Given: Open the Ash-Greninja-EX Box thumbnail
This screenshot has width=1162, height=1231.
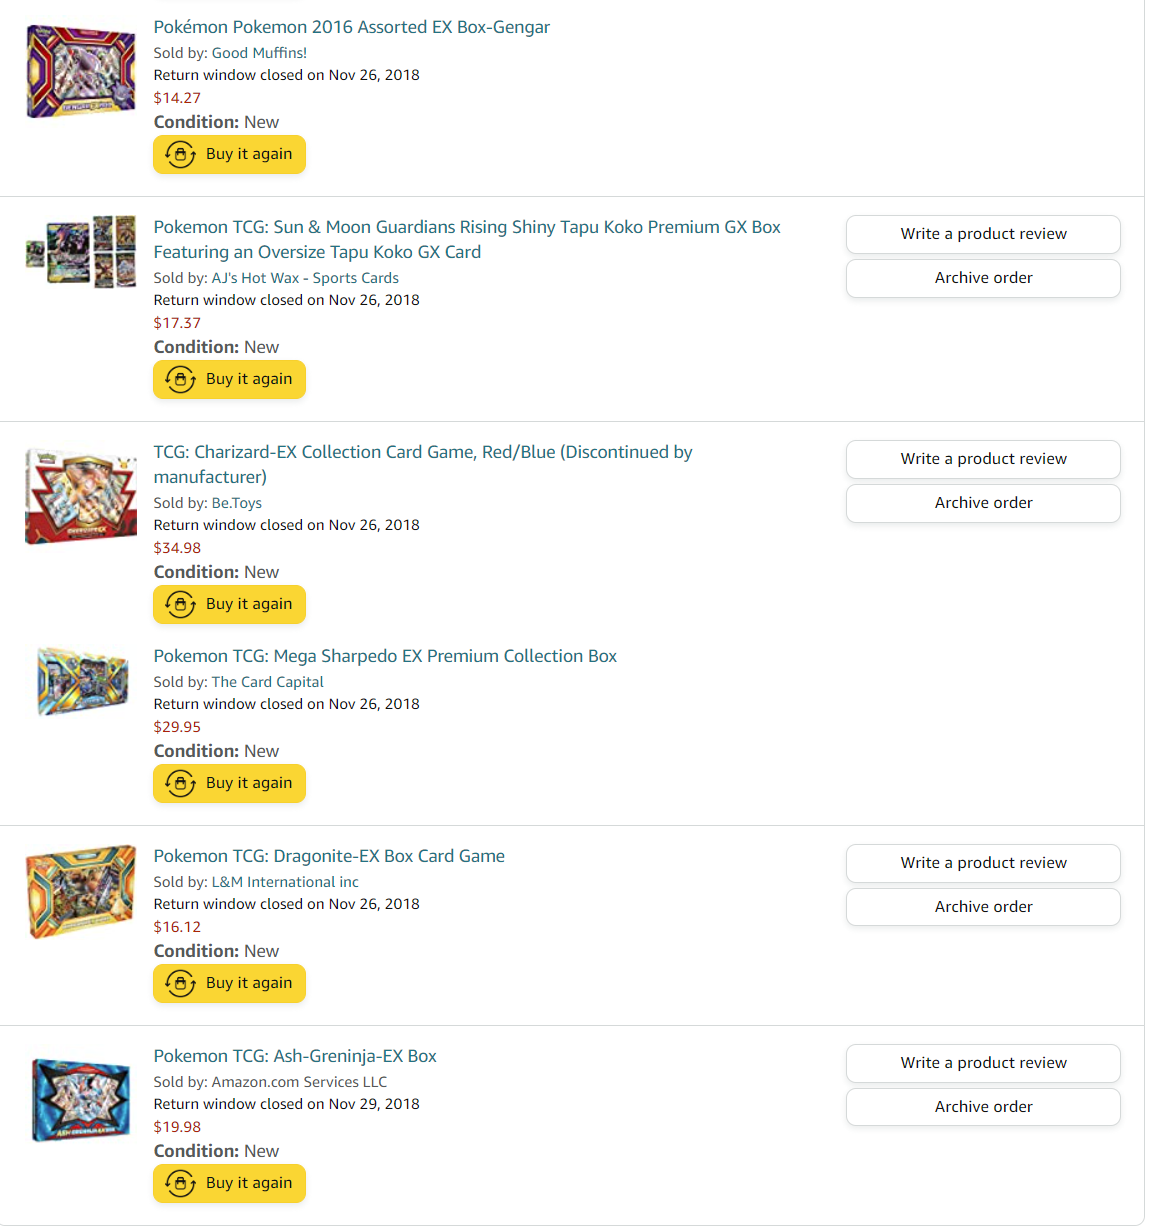Looking at the screenshot, I should click(x=81, y=1099).
